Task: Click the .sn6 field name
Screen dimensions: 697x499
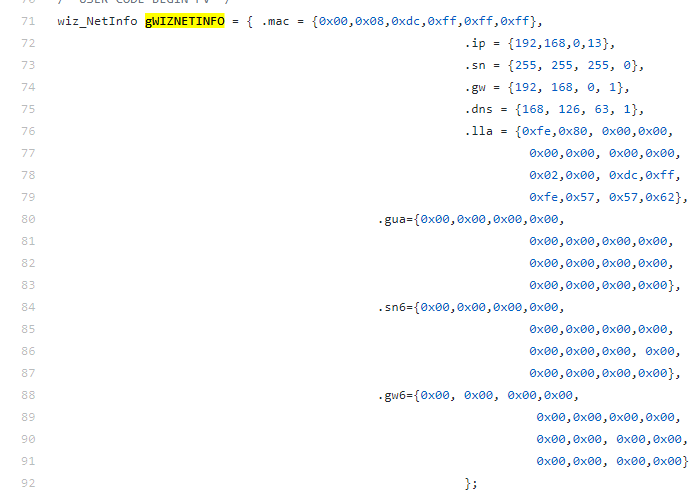Action: 392,307
